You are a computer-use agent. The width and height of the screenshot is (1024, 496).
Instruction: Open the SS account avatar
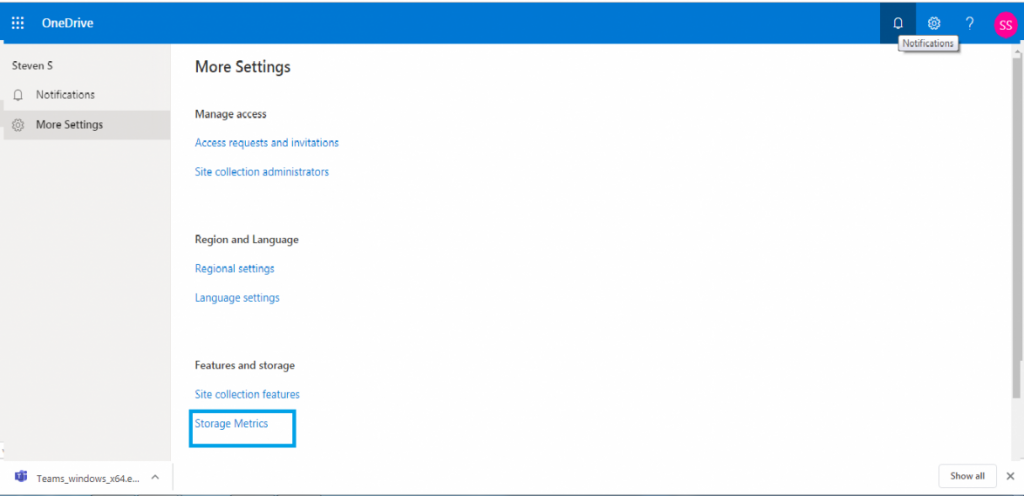tap(1006, 25)
